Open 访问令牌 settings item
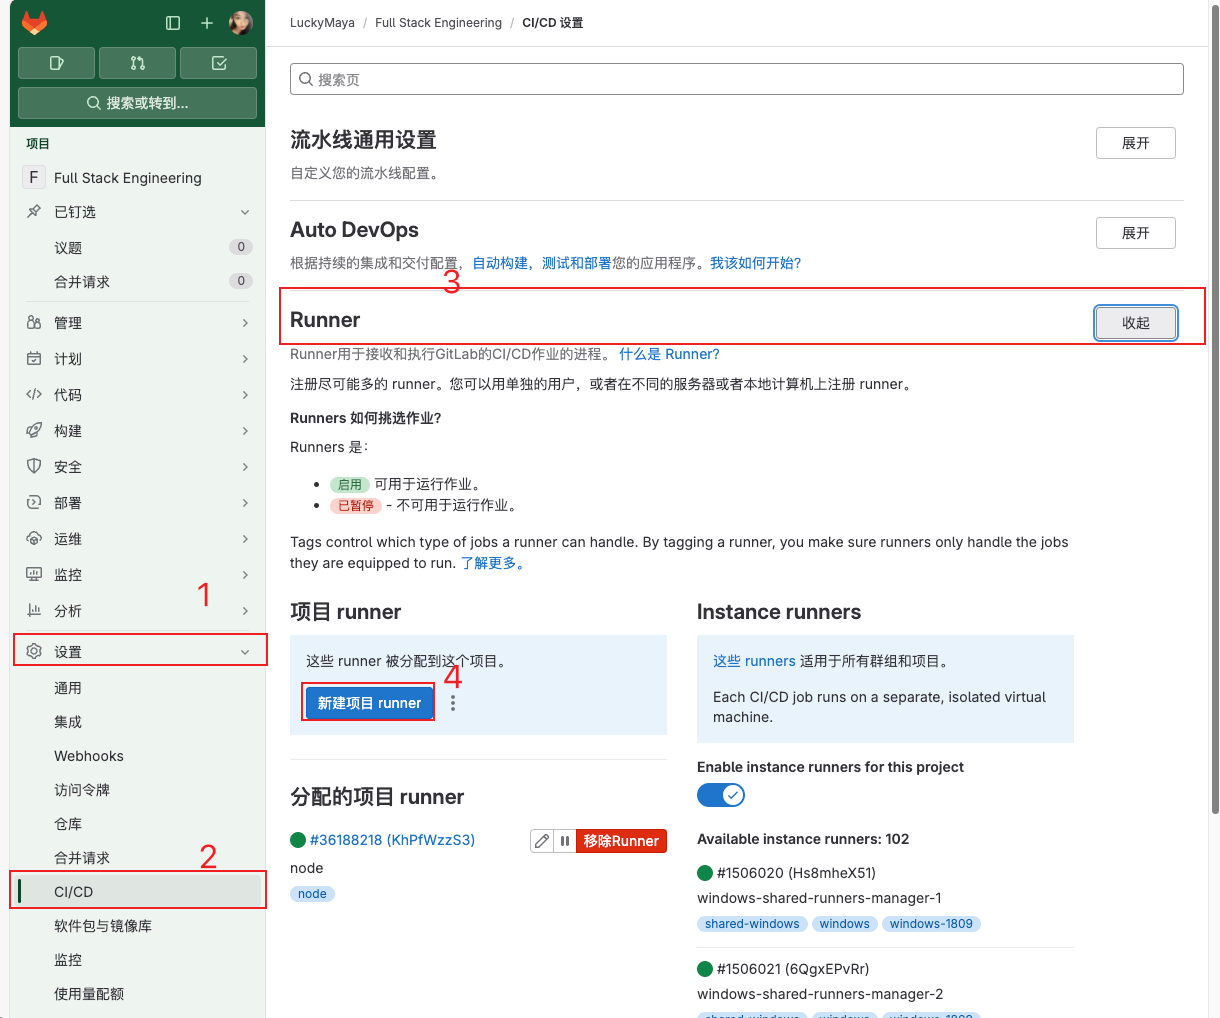The image size is (1220, 1018). 138,790
